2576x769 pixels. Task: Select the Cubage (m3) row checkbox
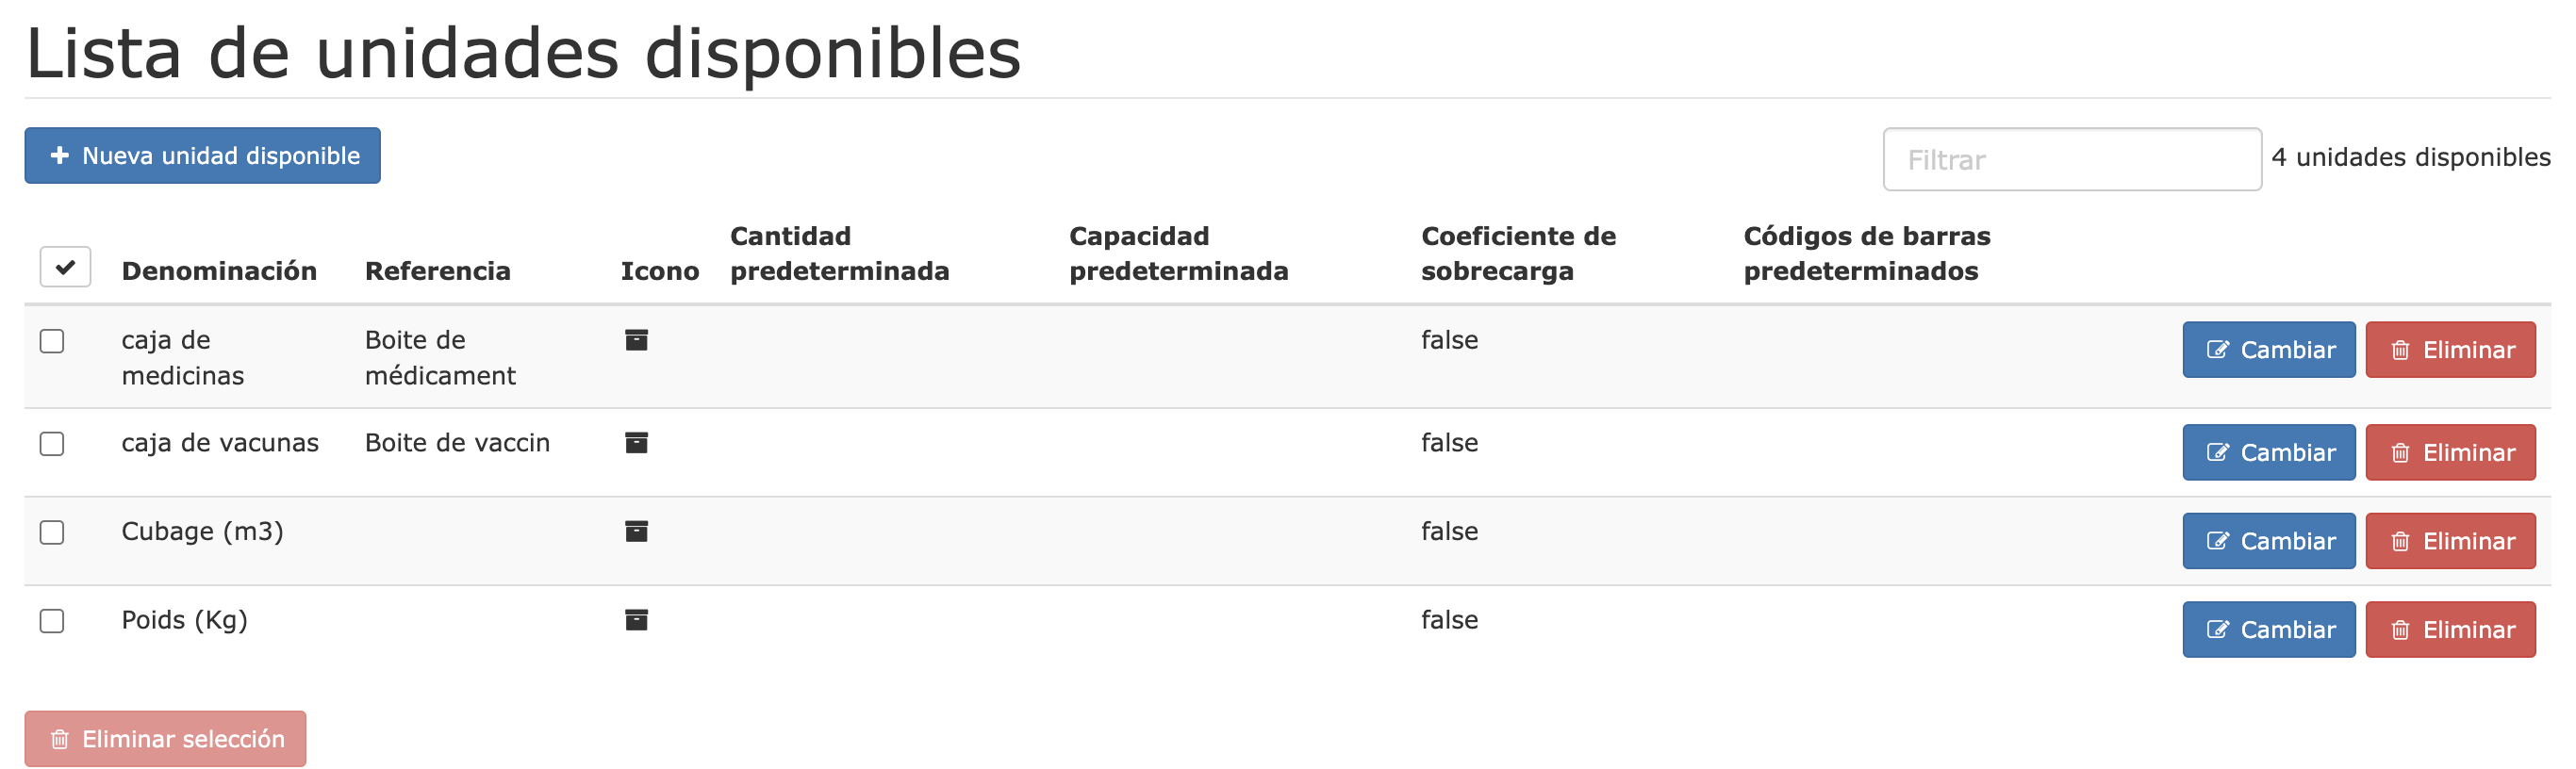pyautogui.click(x=52, y=532)
